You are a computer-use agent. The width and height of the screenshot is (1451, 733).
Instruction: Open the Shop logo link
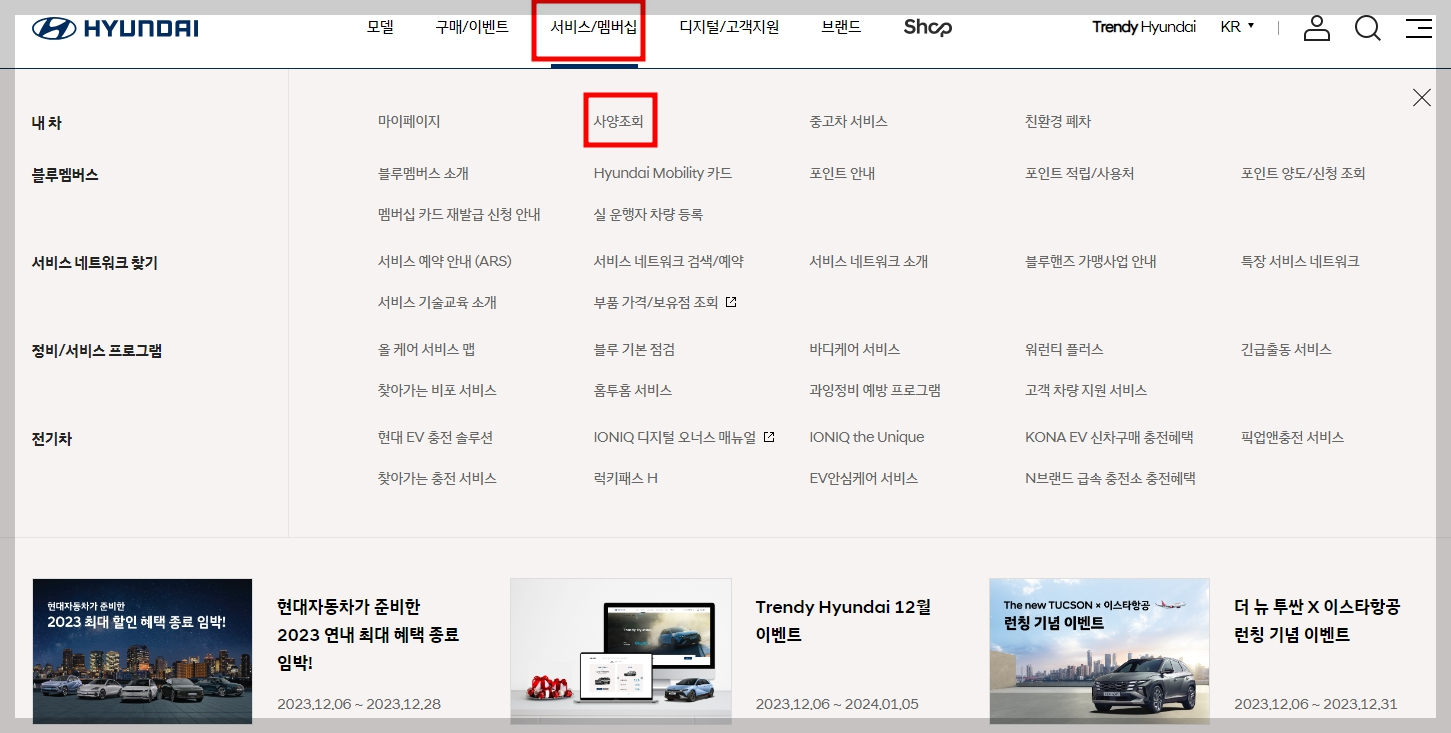pos(927,27)
